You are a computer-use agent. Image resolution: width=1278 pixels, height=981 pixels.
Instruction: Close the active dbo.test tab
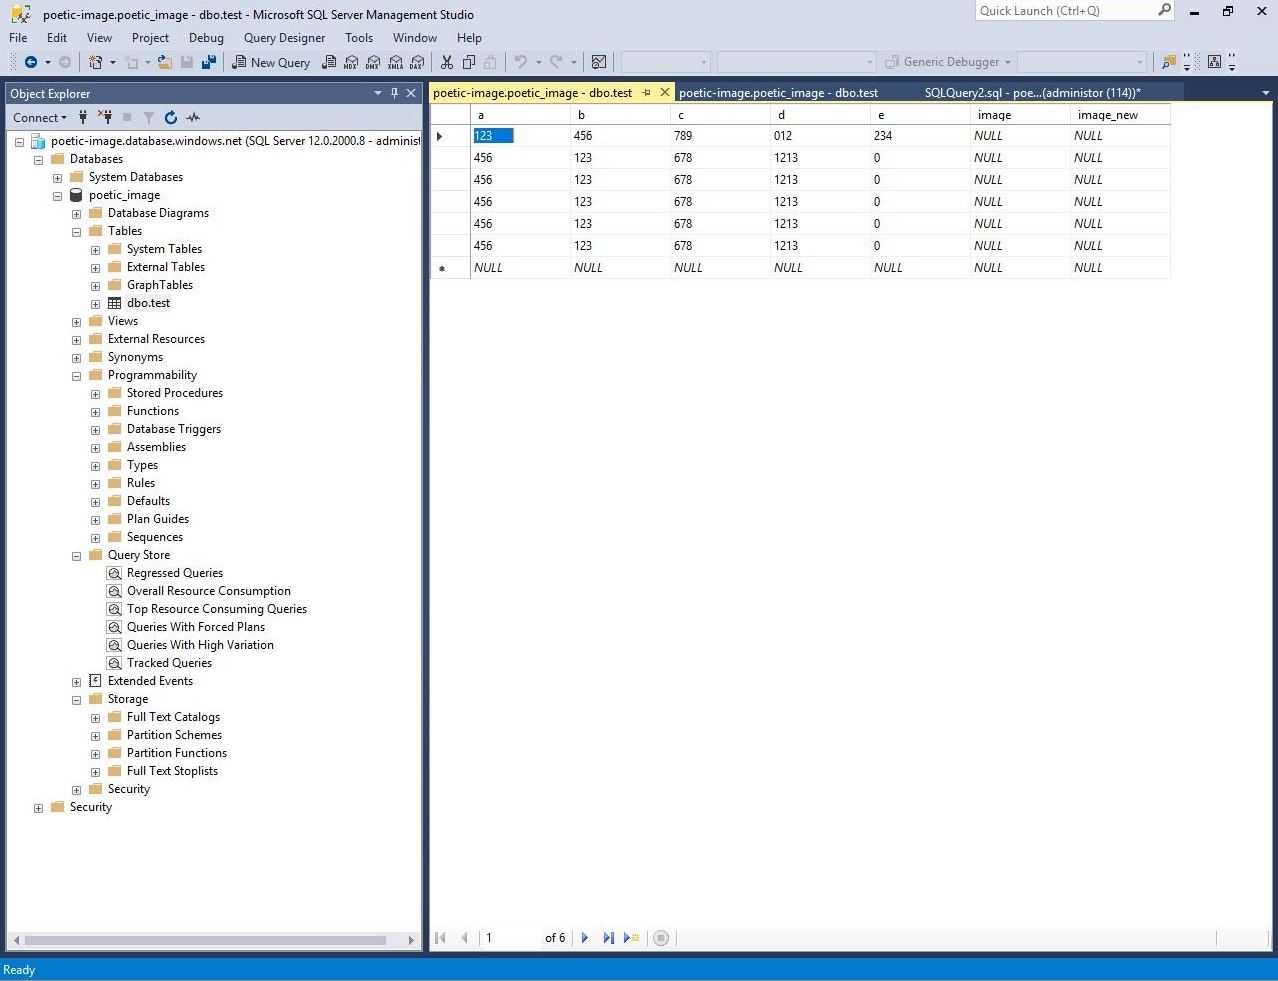click(665, 93)
